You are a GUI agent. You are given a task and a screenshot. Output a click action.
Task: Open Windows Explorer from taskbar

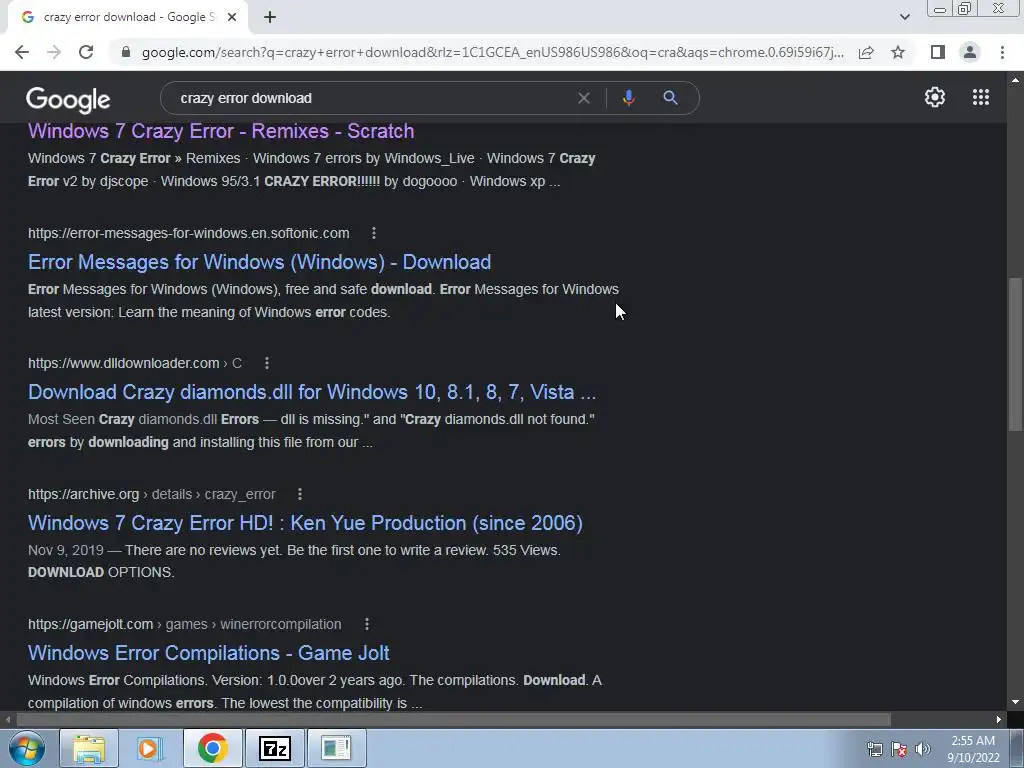(89, 748)
